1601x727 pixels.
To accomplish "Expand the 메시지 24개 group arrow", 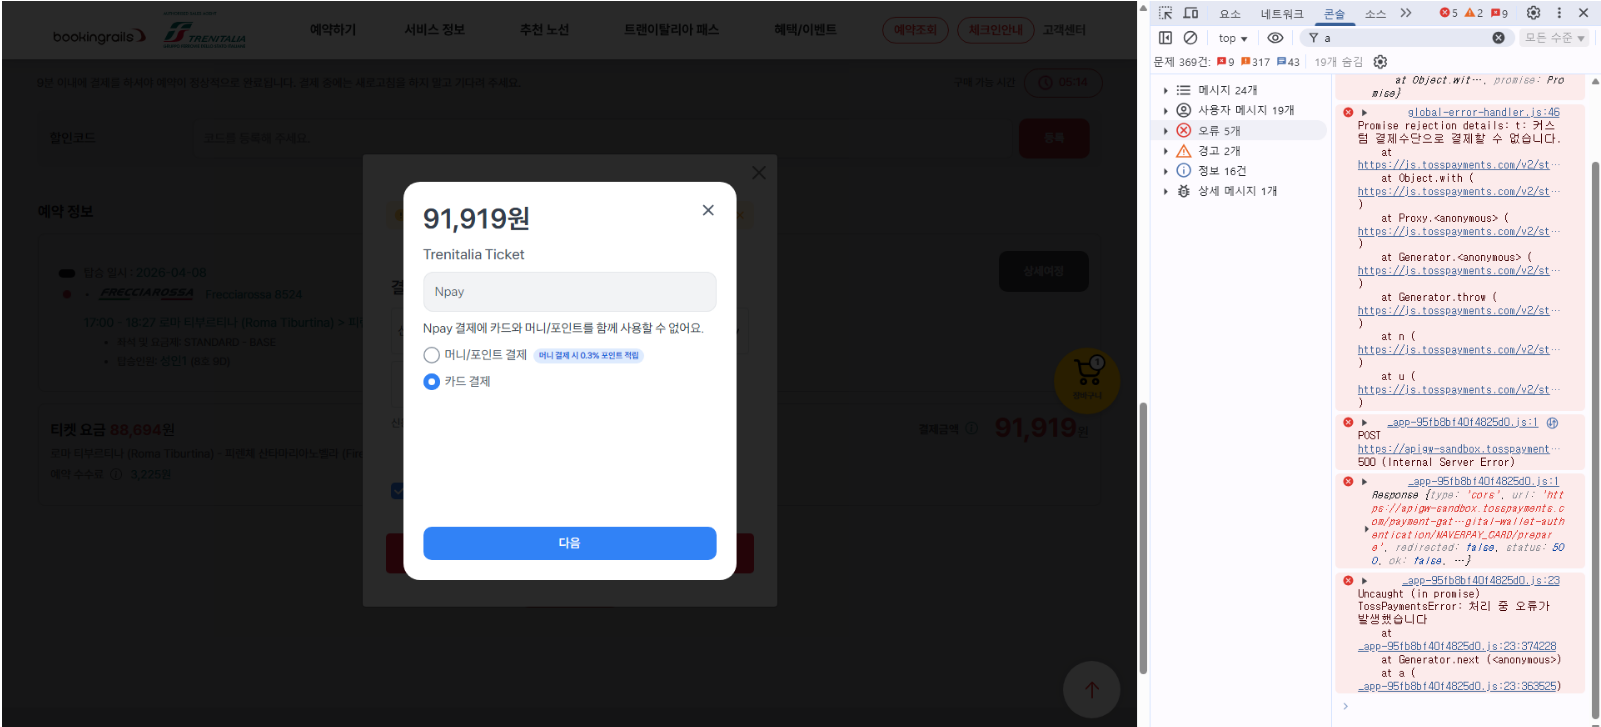I will (x=1166, y=90).
